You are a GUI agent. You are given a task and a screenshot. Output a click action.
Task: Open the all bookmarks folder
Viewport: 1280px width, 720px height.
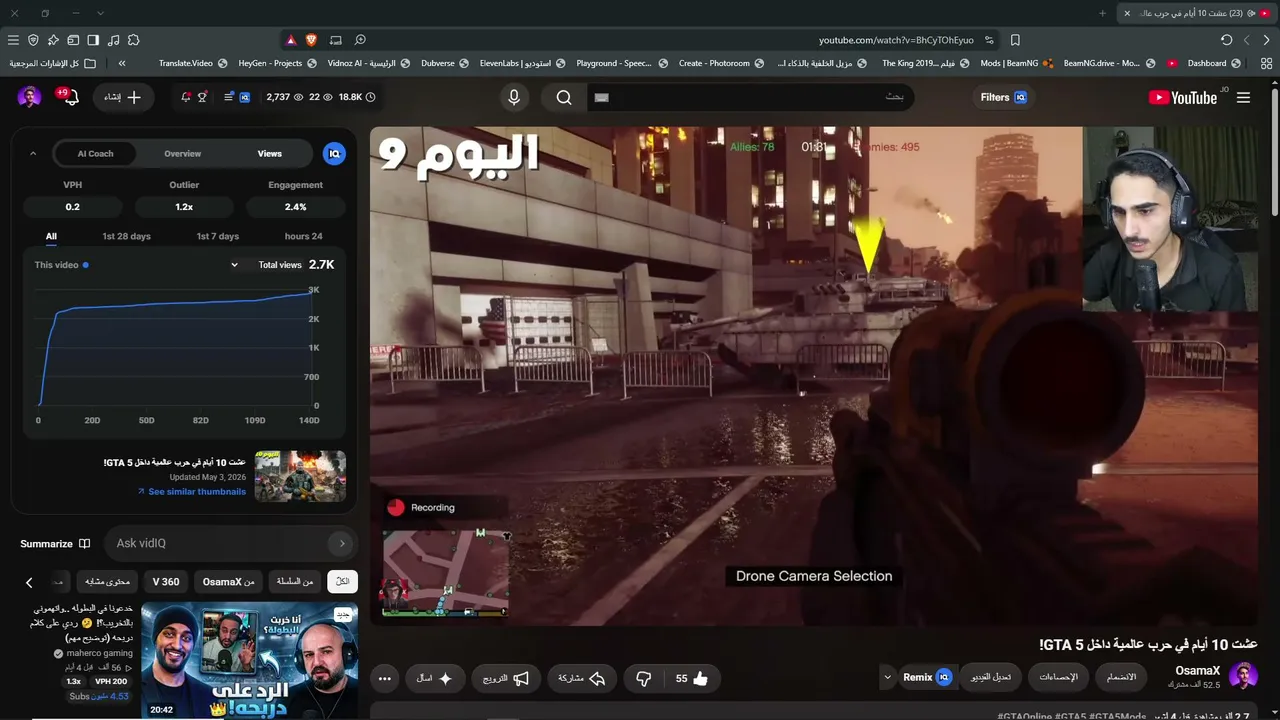point(53,63)
